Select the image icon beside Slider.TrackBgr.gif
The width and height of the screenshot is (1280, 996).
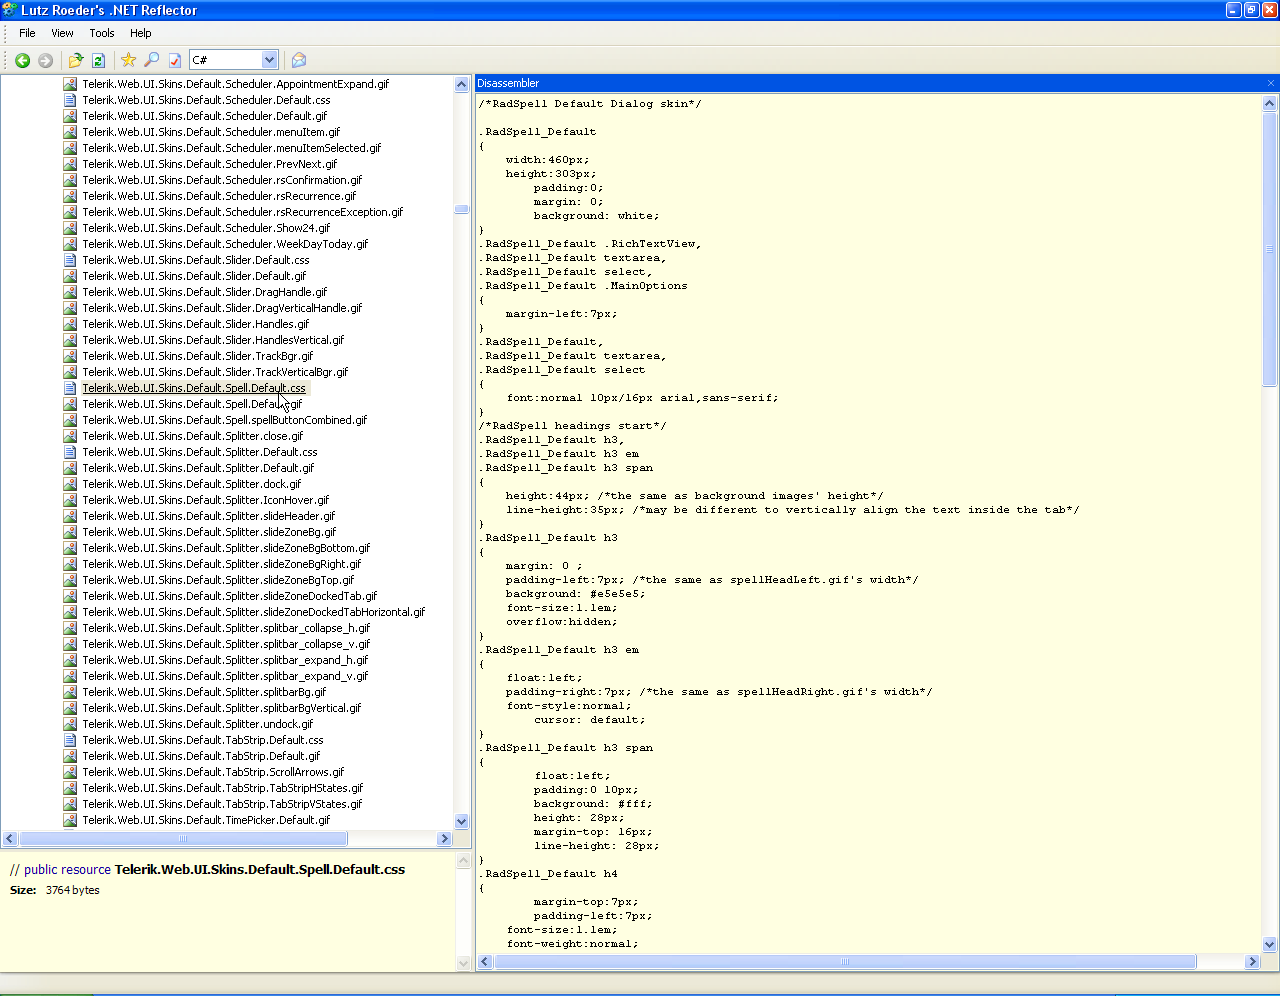[70, 356]
